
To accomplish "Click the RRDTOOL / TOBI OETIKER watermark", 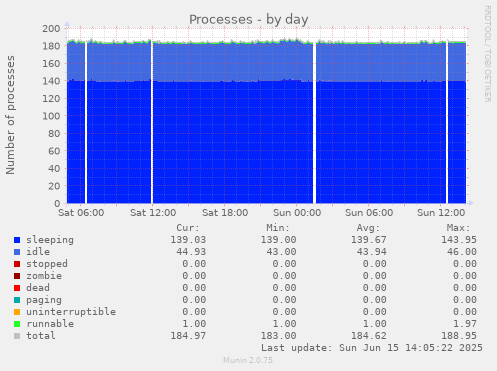I will click(x=487, y=54).
